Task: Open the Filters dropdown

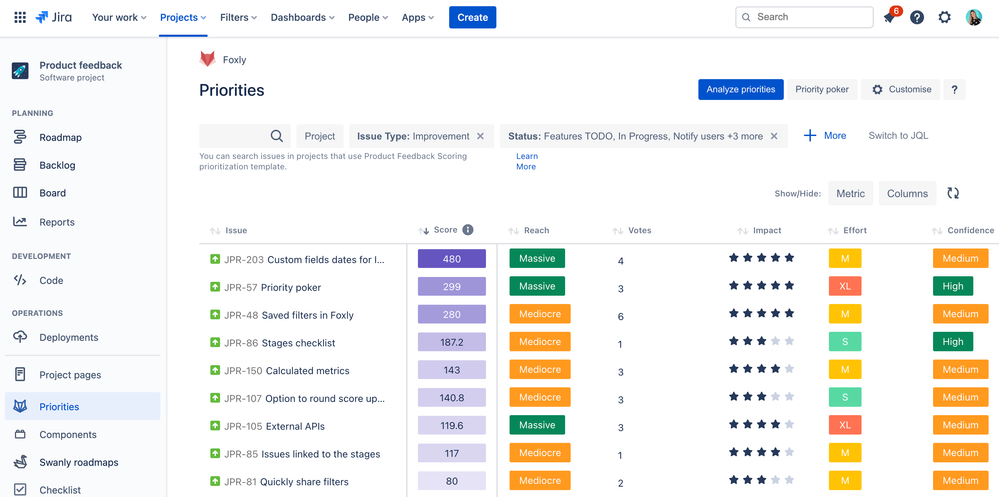Action: click(x=238, y=17)
